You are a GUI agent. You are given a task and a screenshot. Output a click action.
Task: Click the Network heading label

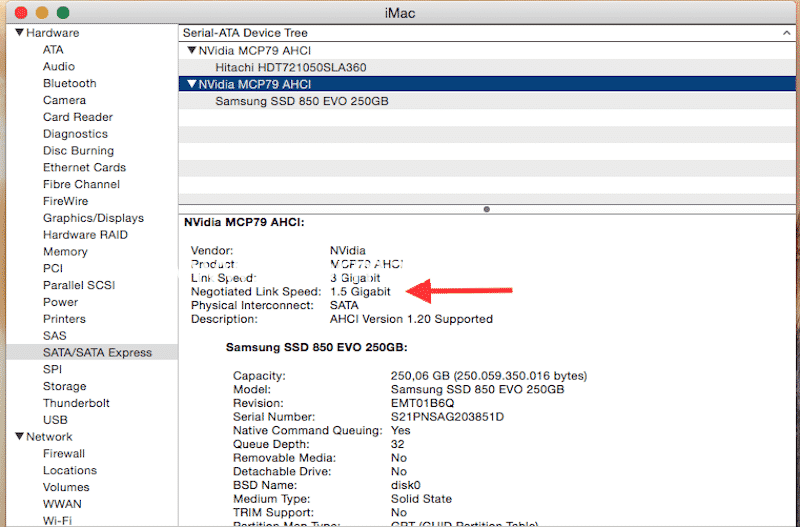(49, 437)
